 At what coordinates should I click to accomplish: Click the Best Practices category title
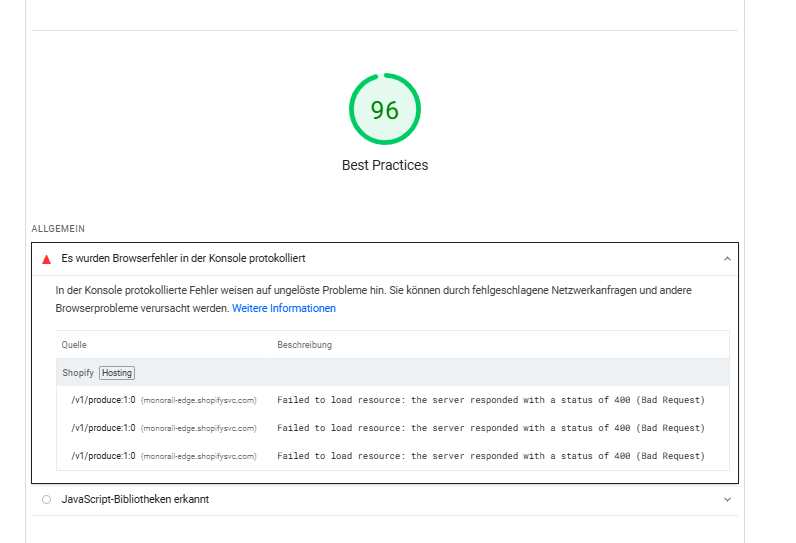[385, 165]
